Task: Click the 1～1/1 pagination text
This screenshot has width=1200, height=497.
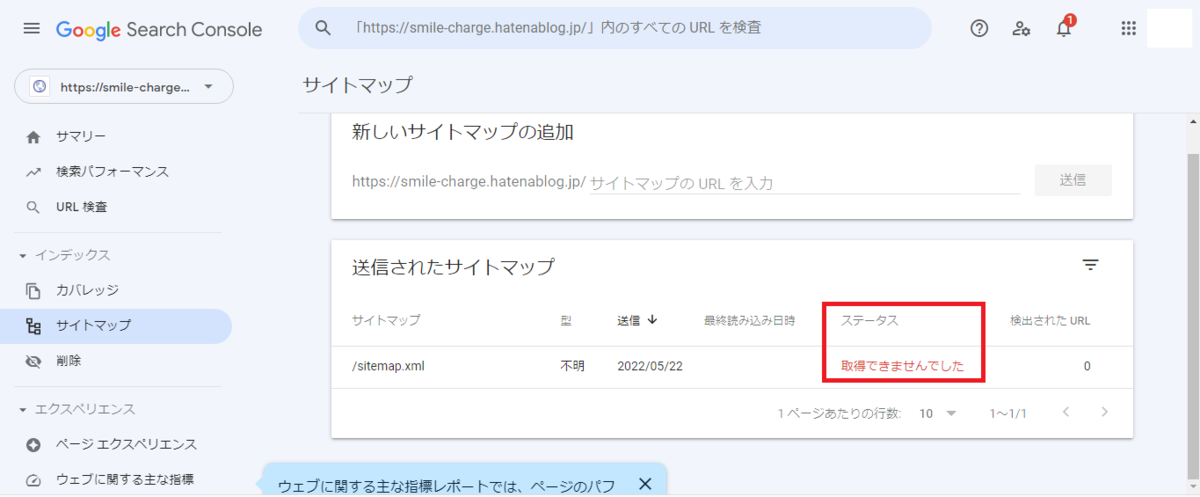Action: (1008, 413)
